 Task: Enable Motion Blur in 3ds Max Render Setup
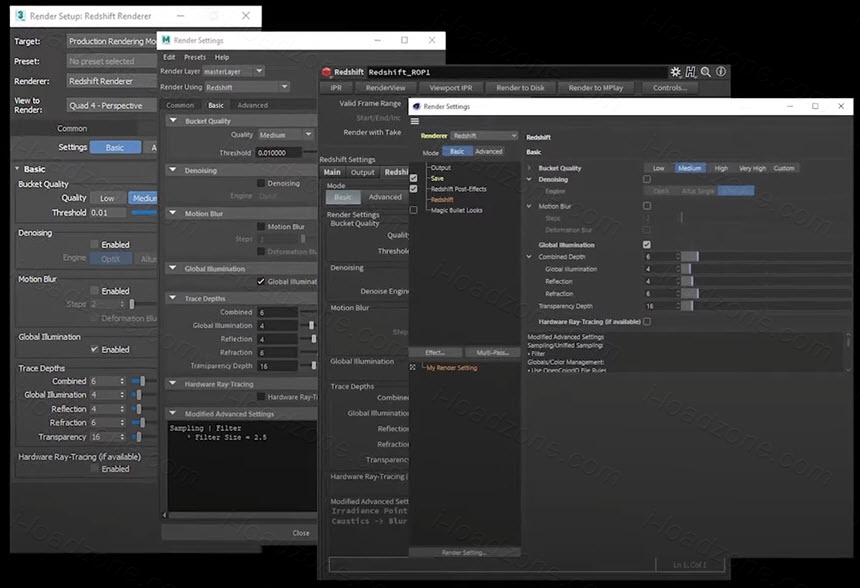tap(94, 291)
